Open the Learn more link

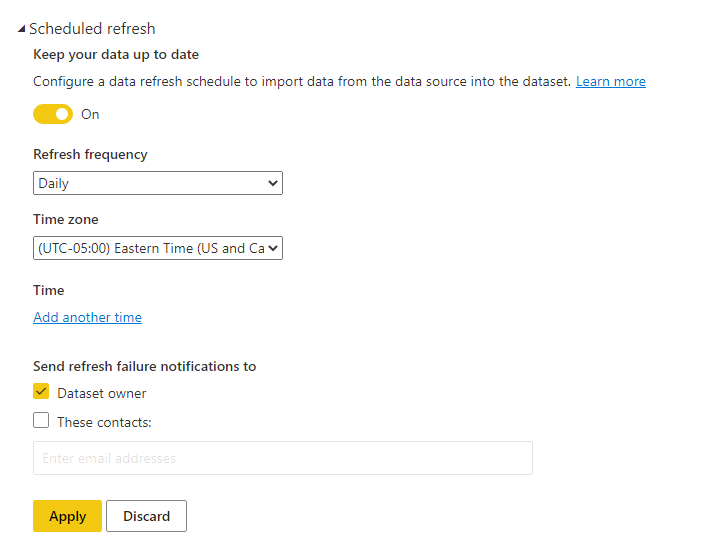(611, 81)
